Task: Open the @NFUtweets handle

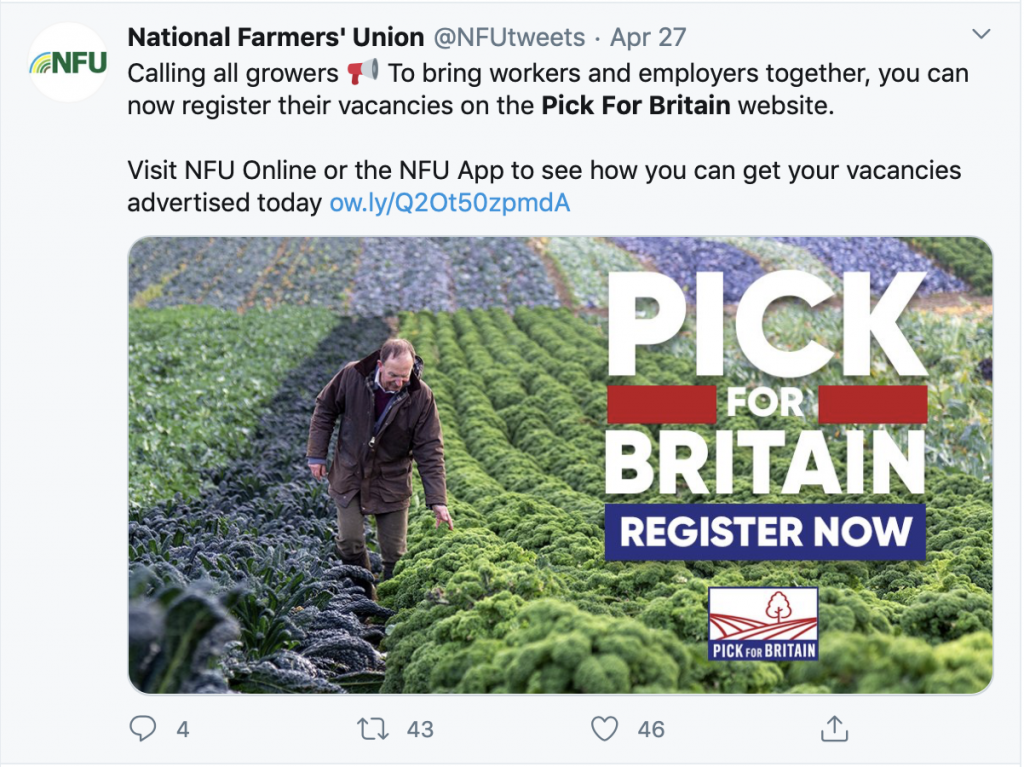Action: click(508, 38)
